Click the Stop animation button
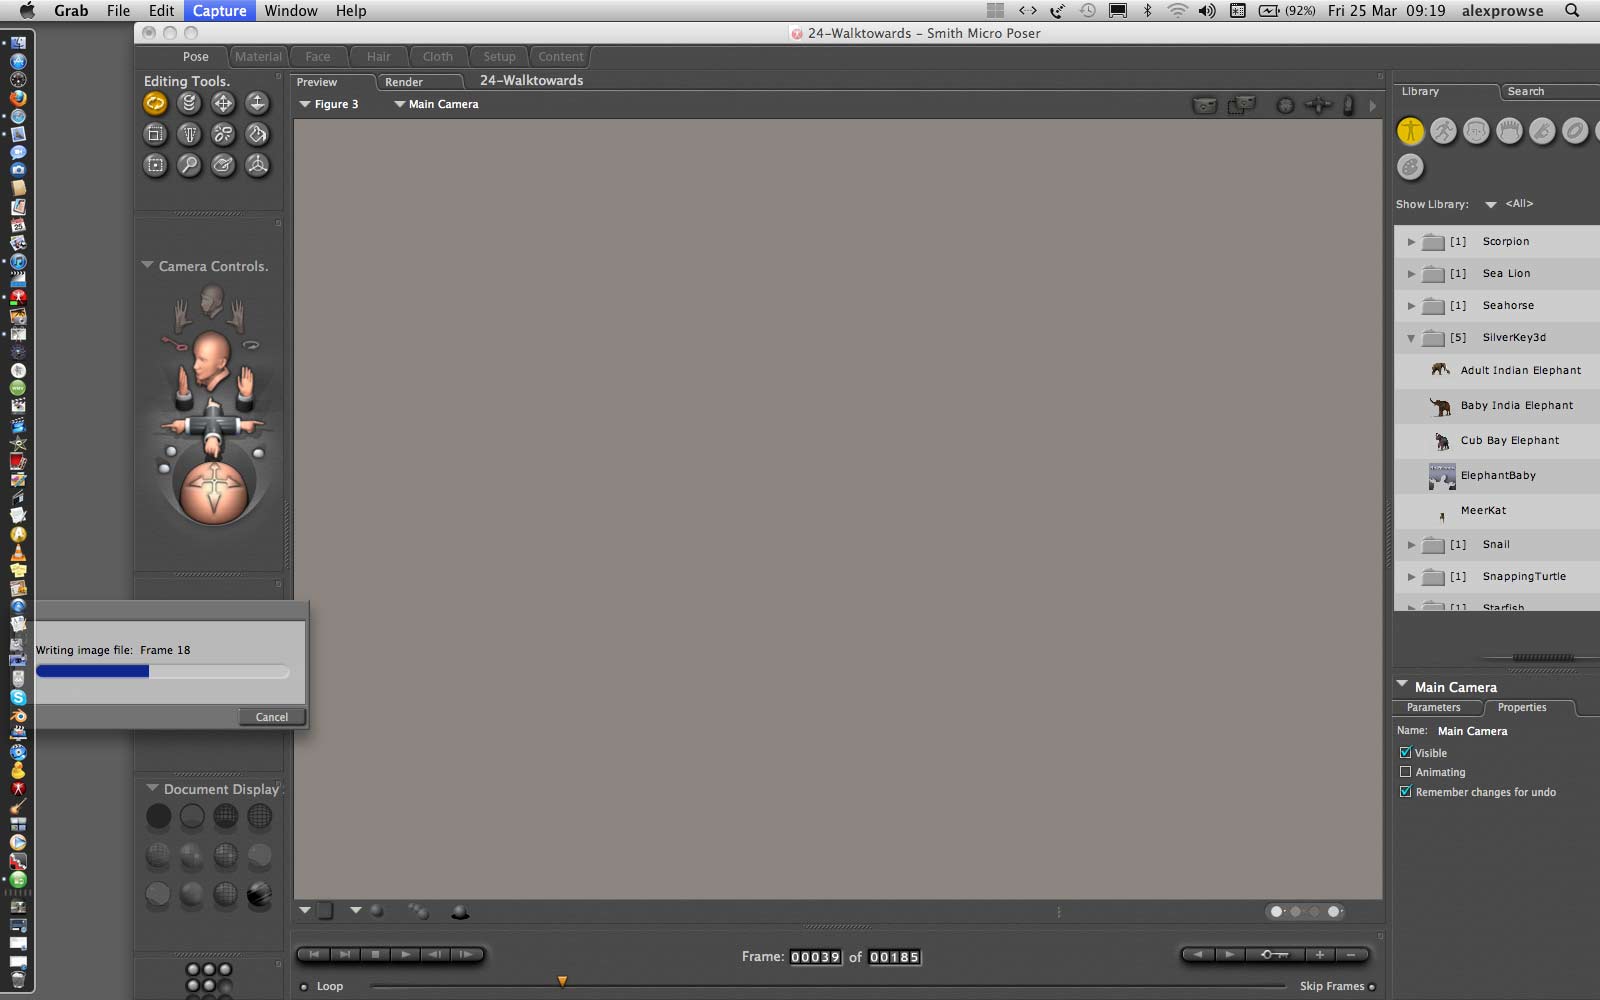This screenshot has height=1000, width=1600. 375,955
